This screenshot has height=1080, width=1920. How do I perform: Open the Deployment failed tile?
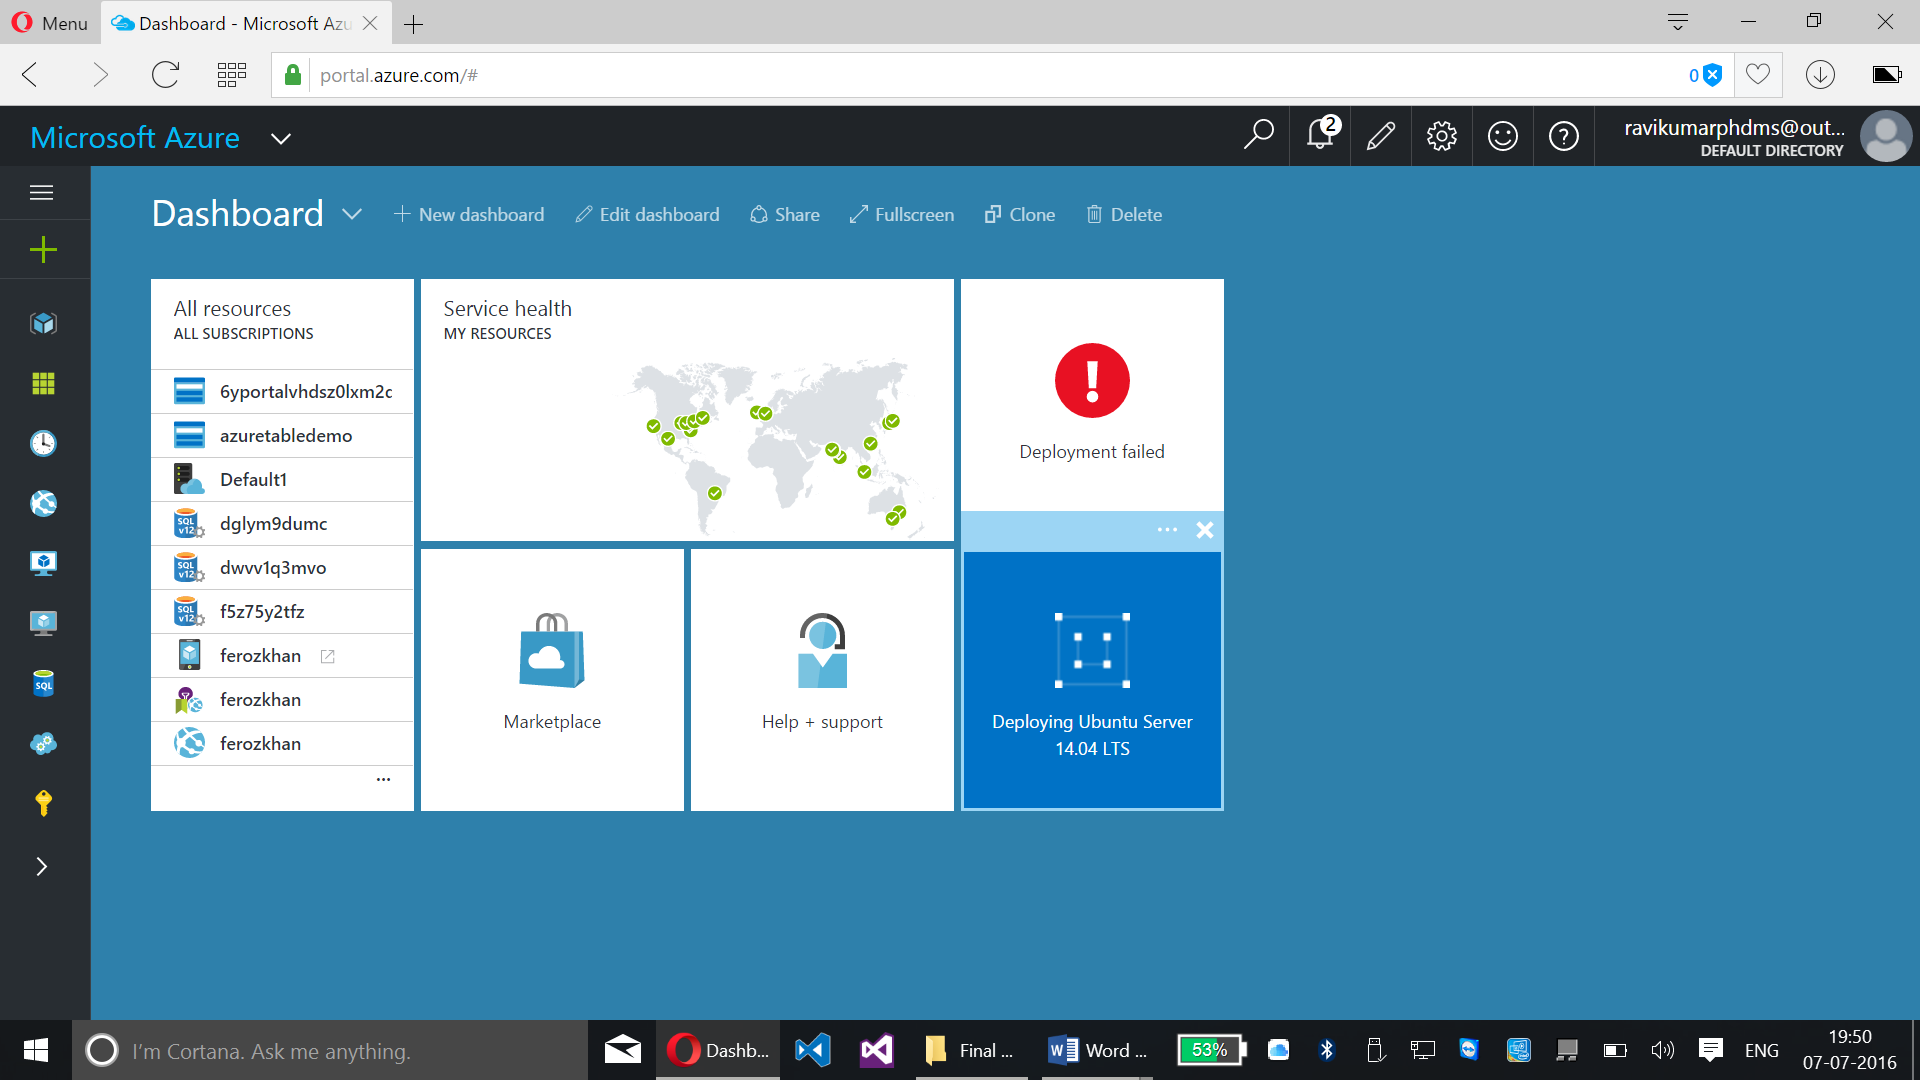point(1092,395)
